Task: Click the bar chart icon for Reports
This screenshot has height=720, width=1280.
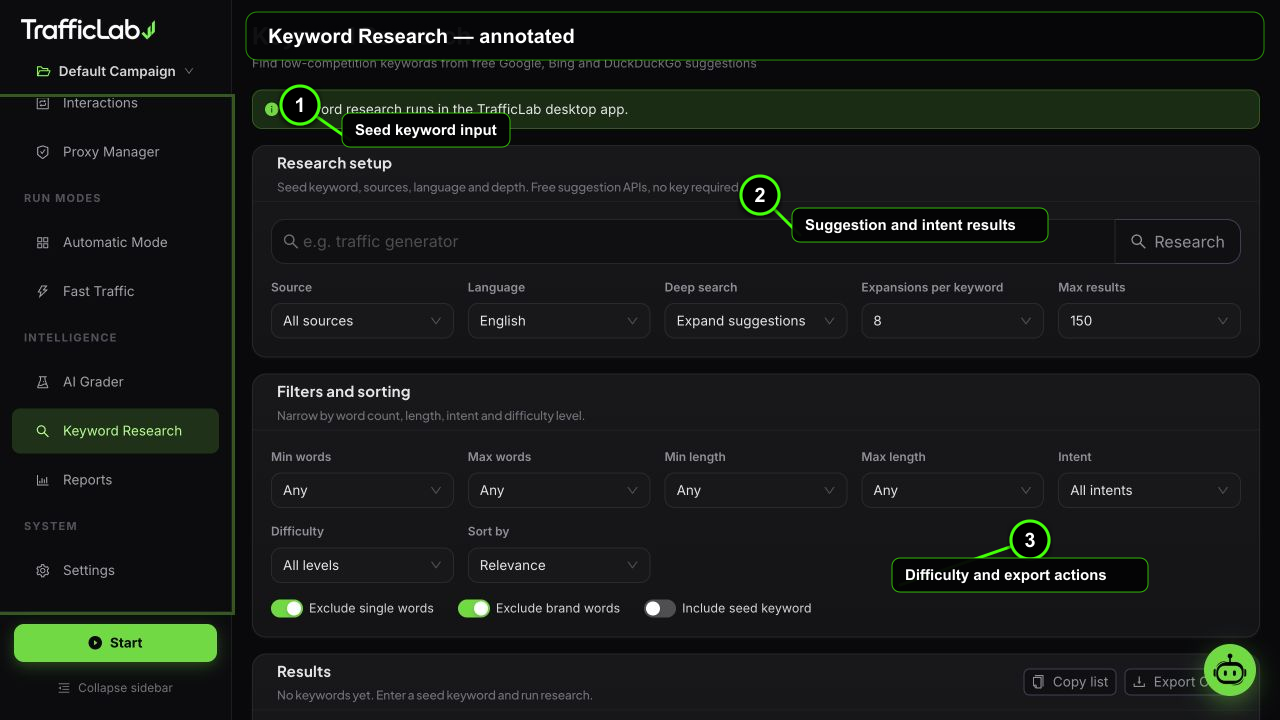Action: 43,480
